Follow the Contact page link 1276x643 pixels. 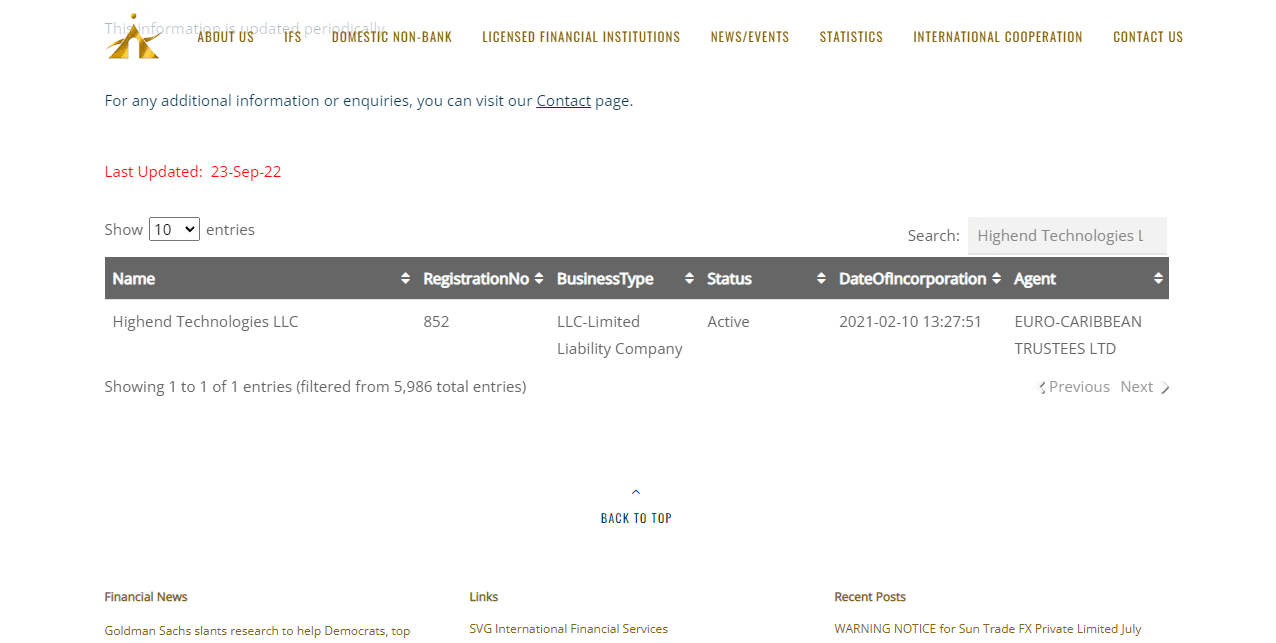pyautogui.click(x=563, y=100)
